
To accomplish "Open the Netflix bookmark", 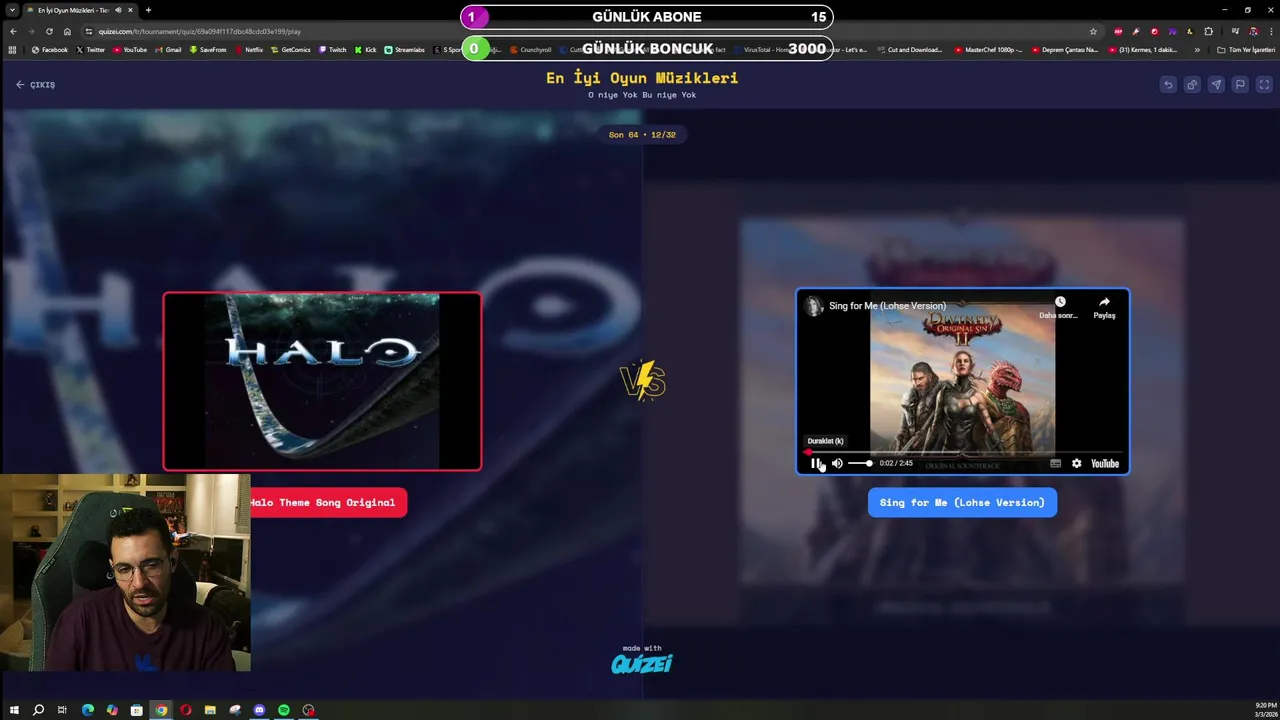I will (249, 49).
